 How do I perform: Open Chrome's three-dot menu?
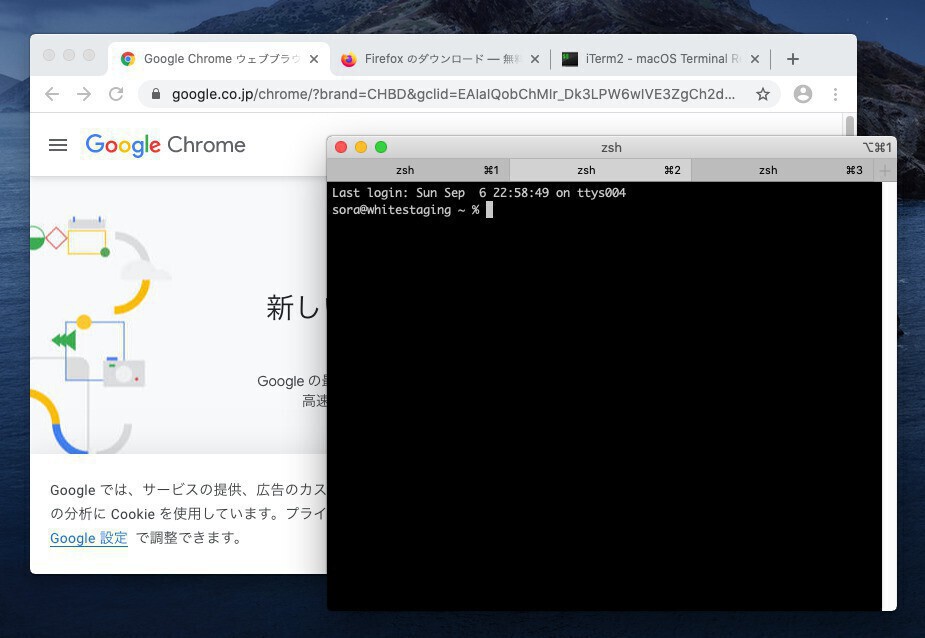click(x=835, y=94)
